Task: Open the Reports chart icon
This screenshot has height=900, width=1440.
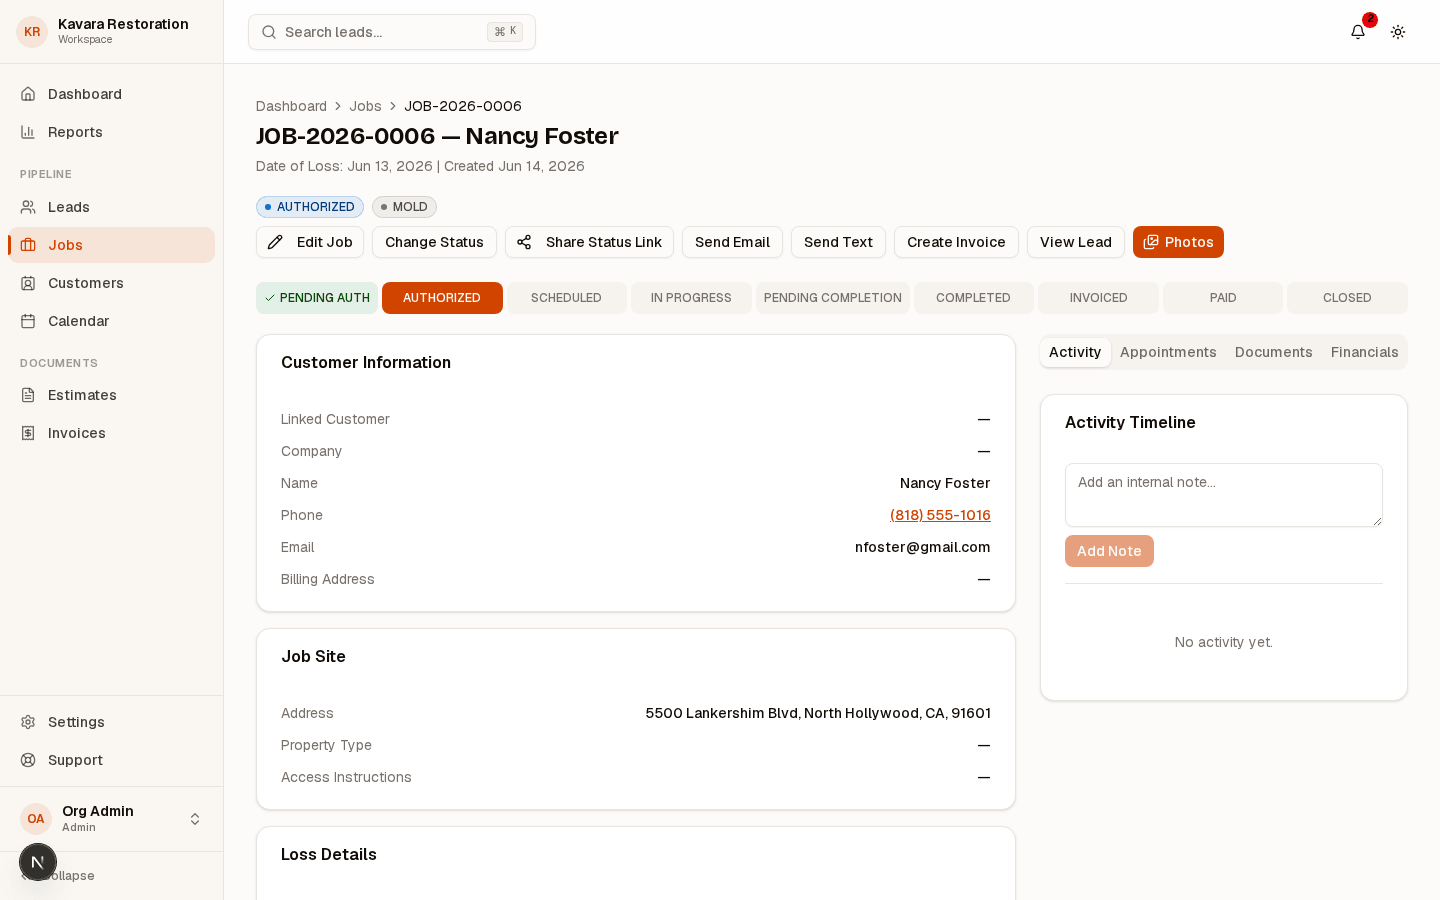Action: point(28,132)
